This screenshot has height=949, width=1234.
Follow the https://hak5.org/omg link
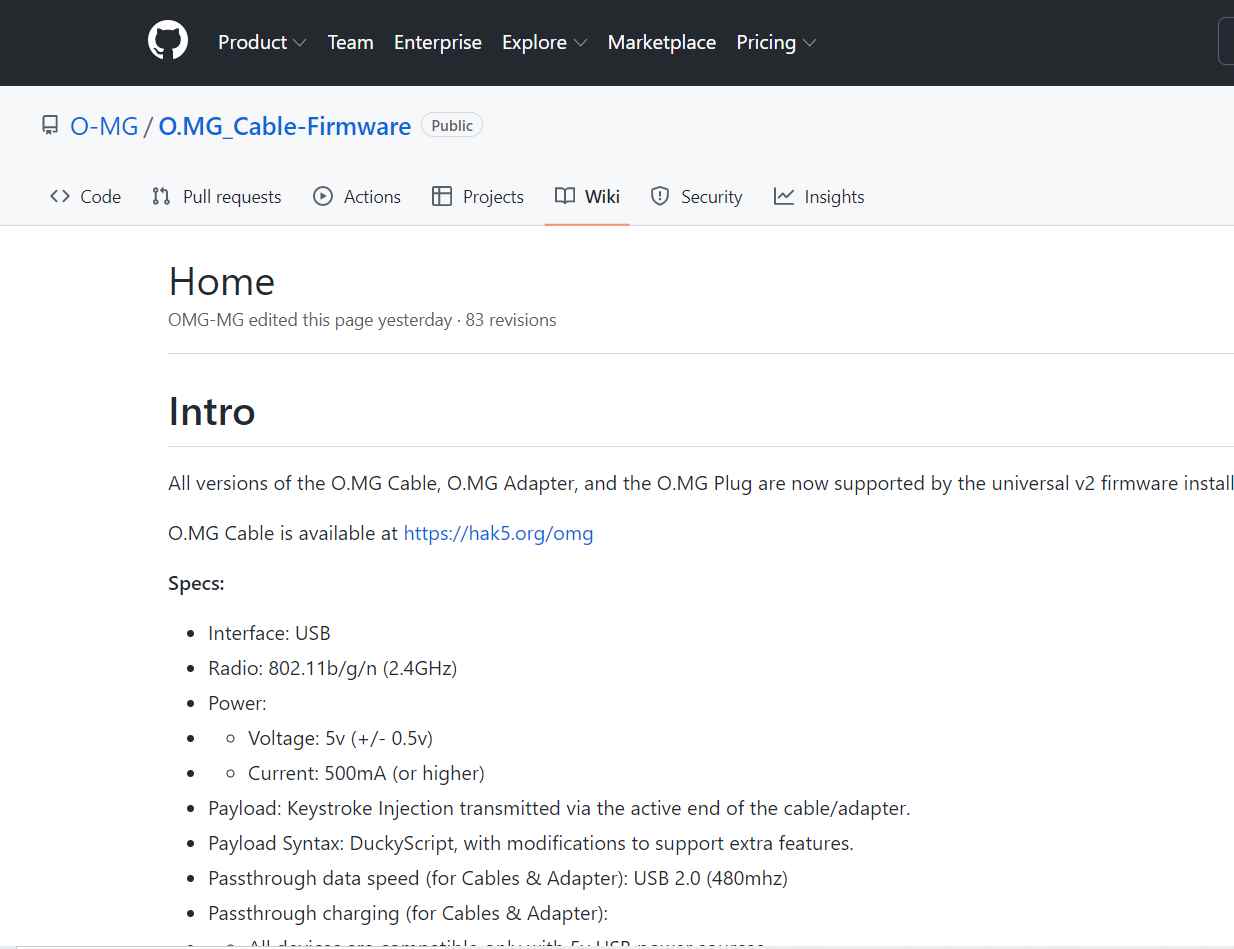click(498, 533)
